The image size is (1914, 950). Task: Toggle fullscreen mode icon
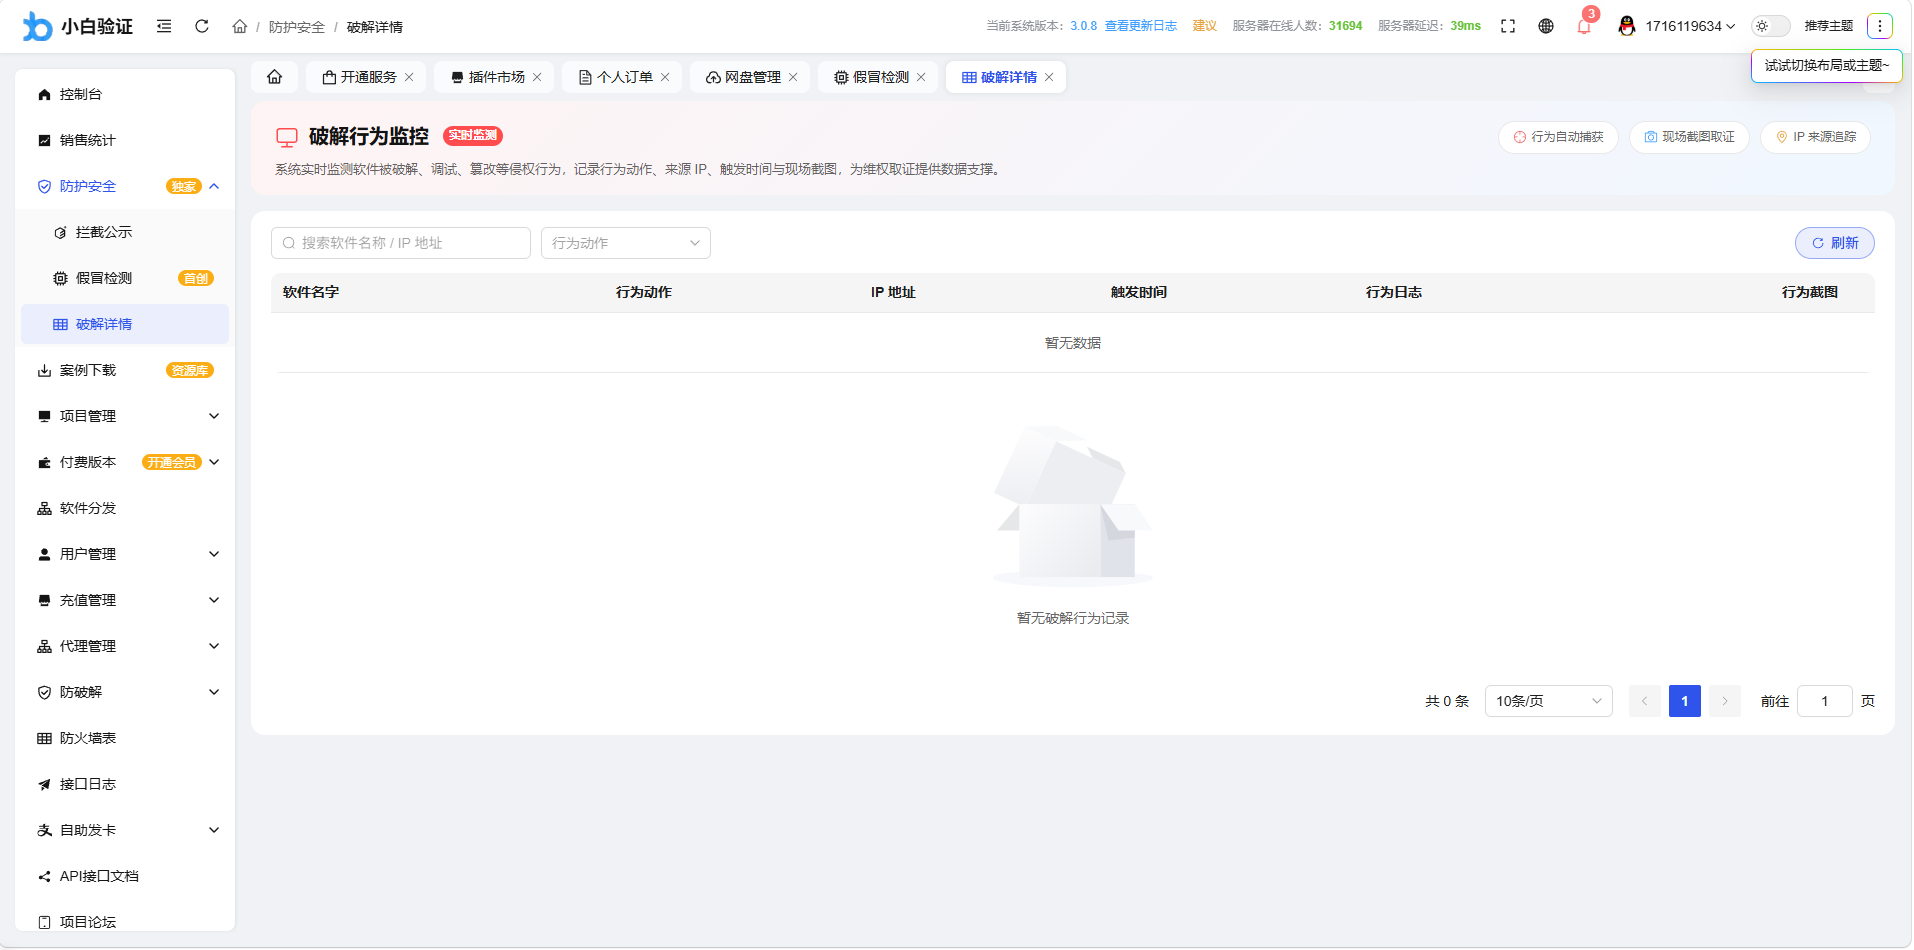pos(1508,26)
